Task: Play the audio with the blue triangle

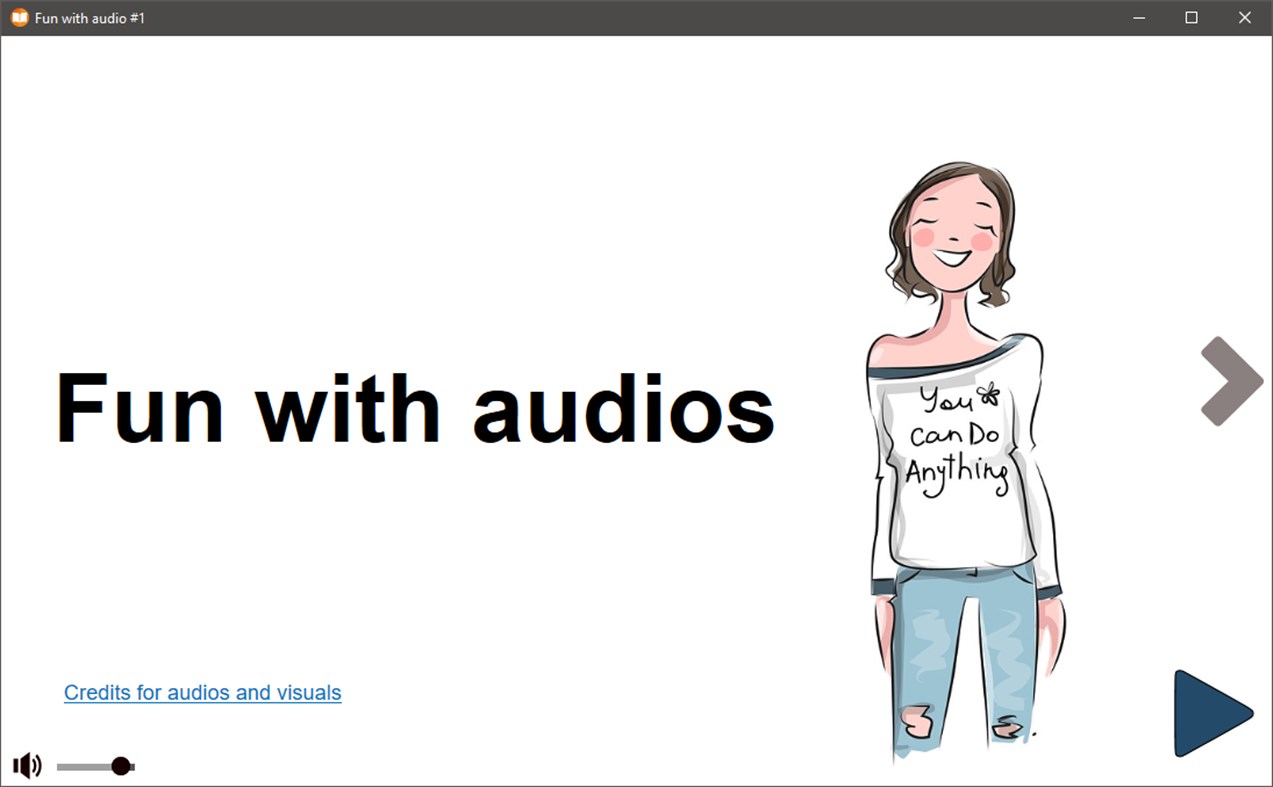Action: coord(1213,714)
